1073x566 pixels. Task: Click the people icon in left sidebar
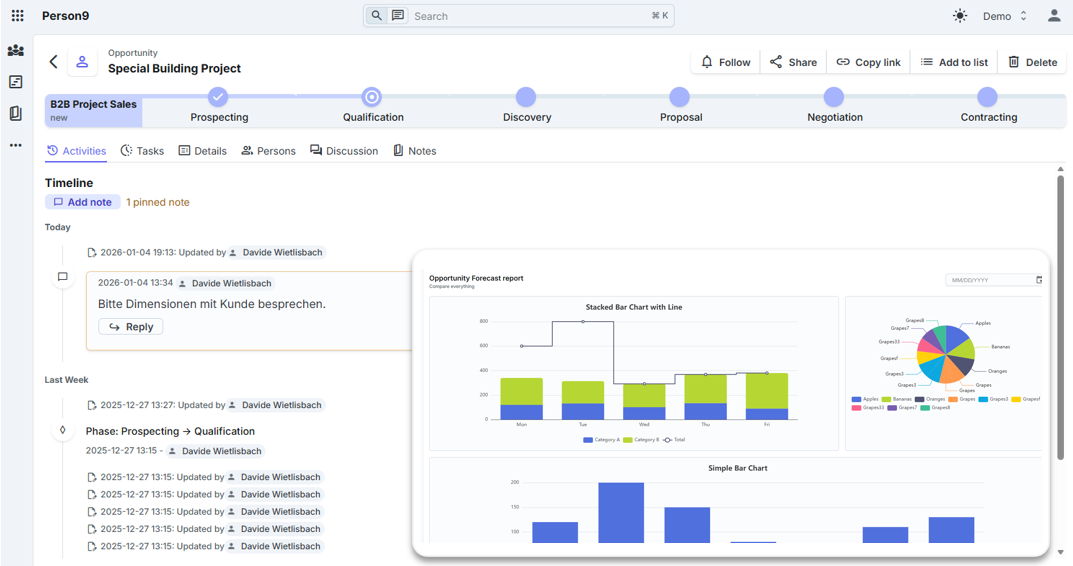point(16,51)
